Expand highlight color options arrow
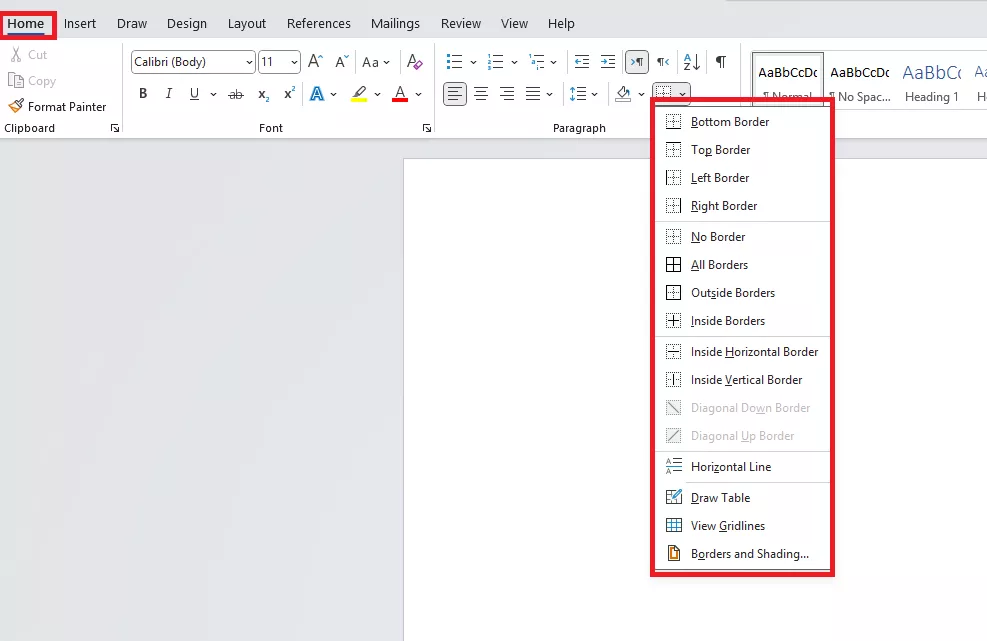 click(377, 94)
